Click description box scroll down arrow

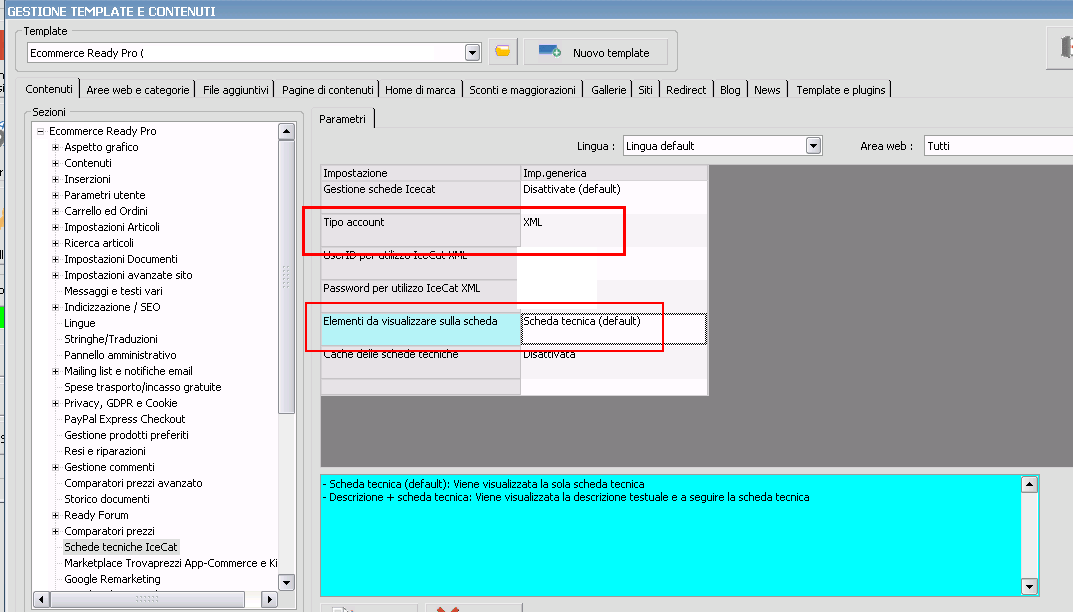click(x=1029, y=587)
